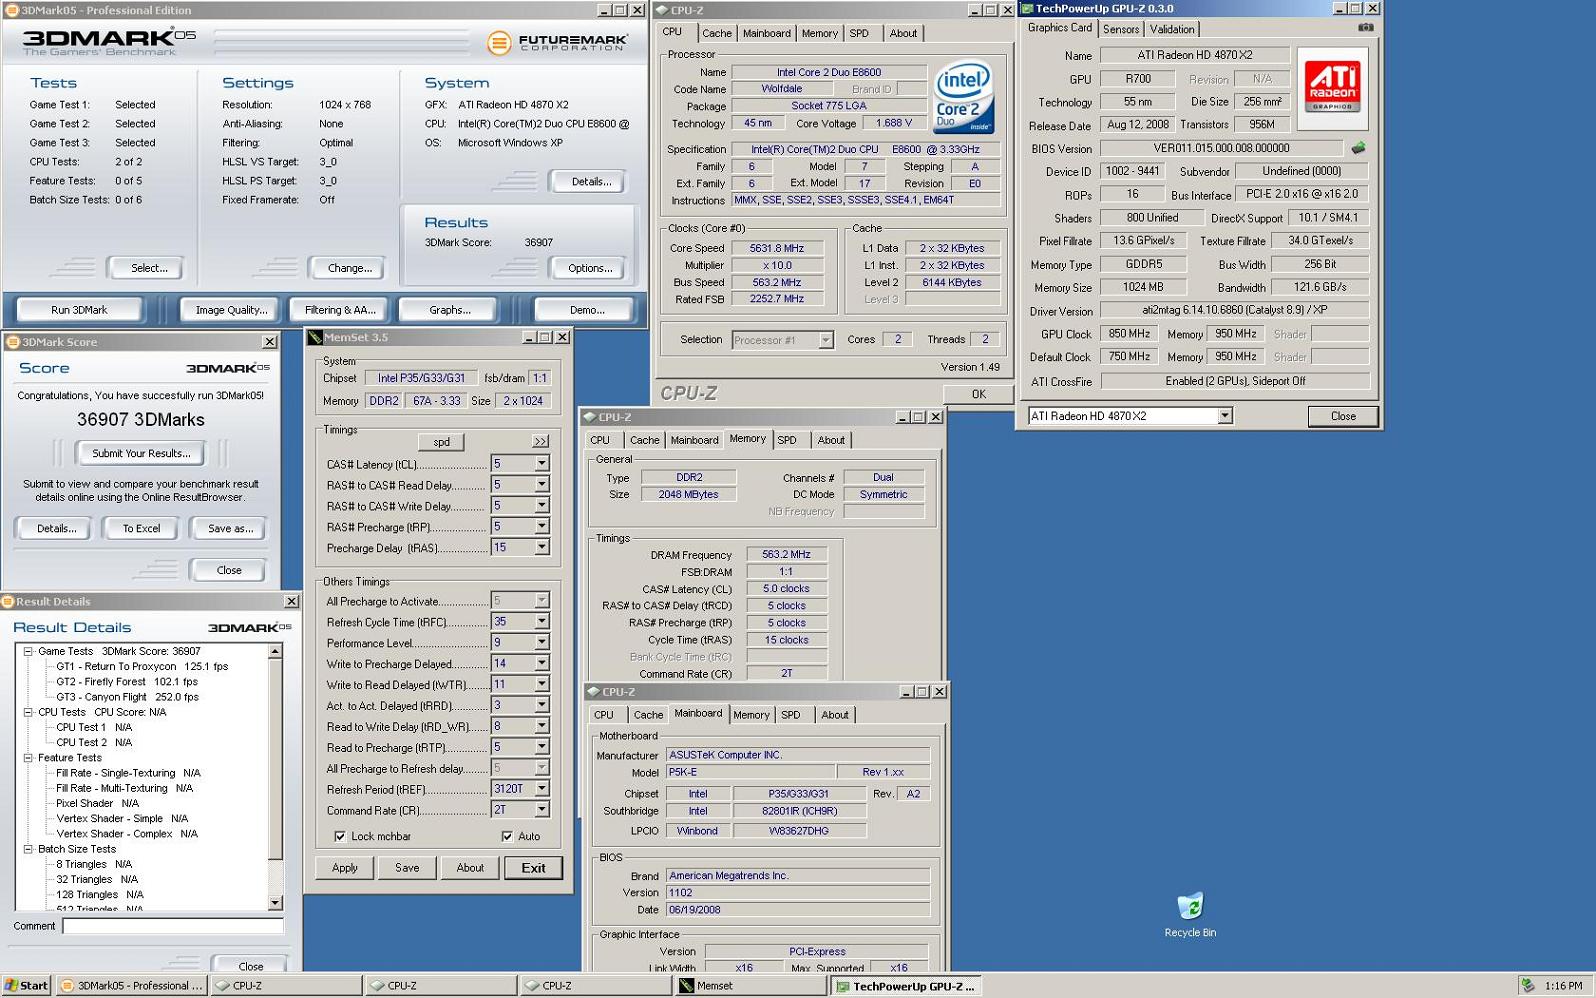Click the ATI Radeon logo in GPU-Z
This screenshot has height=998, width=1596.
pos(1333,88)
